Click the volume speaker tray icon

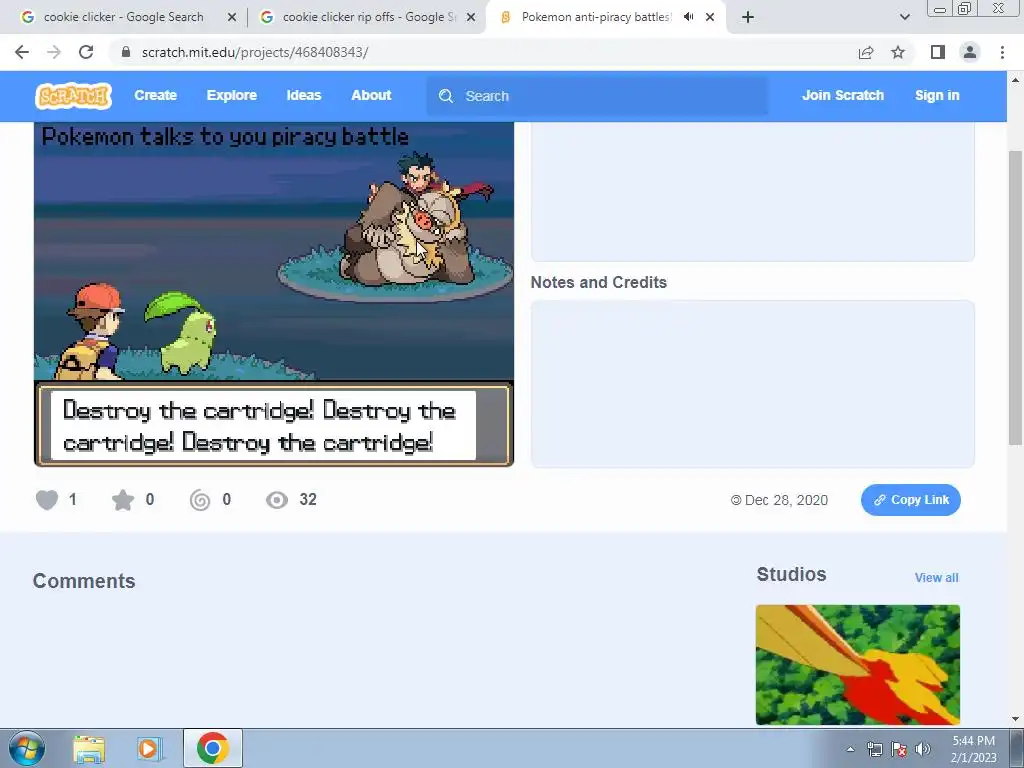pyautogui.click(x=923, y=749)
